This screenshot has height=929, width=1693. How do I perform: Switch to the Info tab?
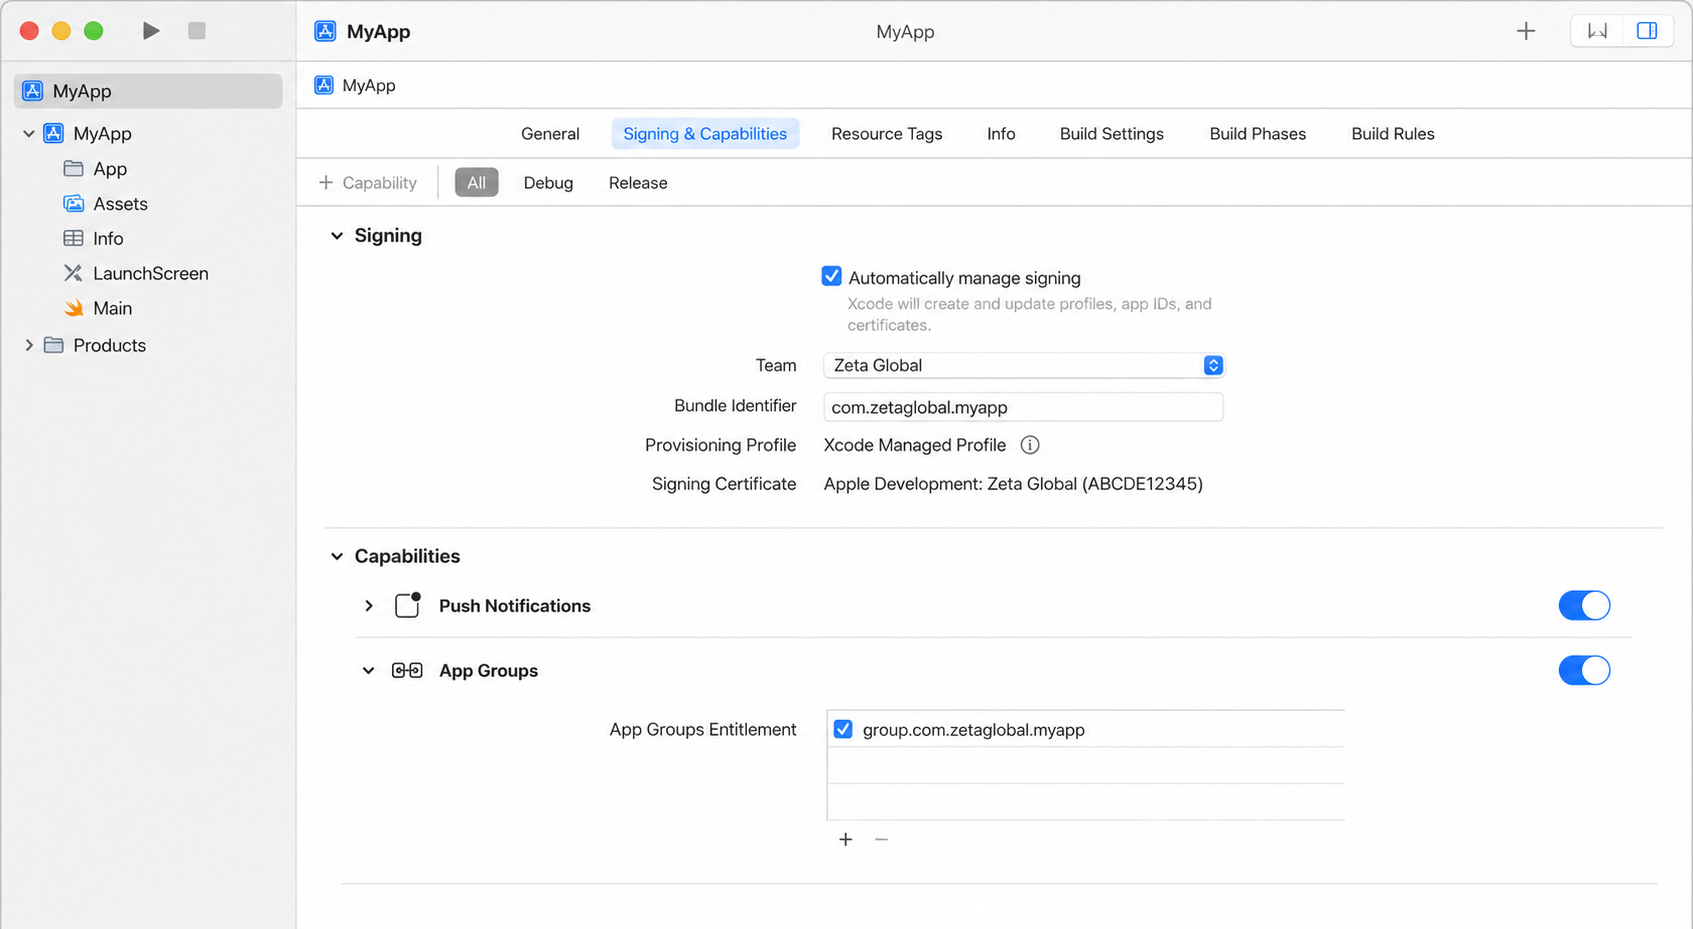(1001, 134)
